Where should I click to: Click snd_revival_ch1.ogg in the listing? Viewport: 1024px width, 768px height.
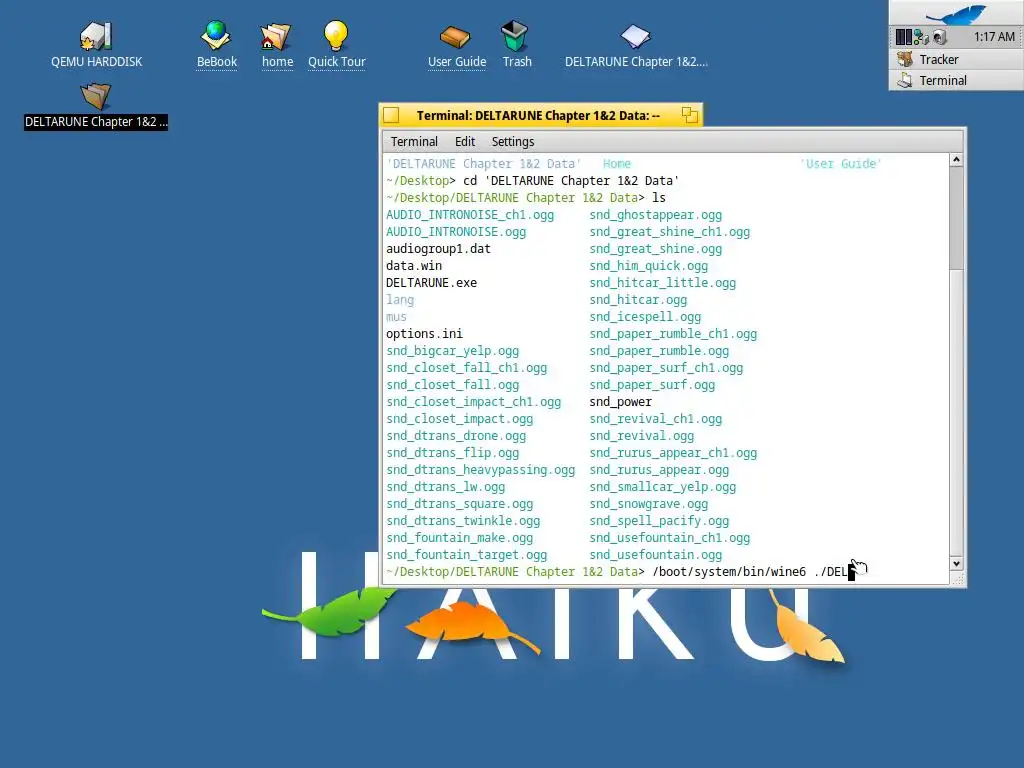coord(656,419)
